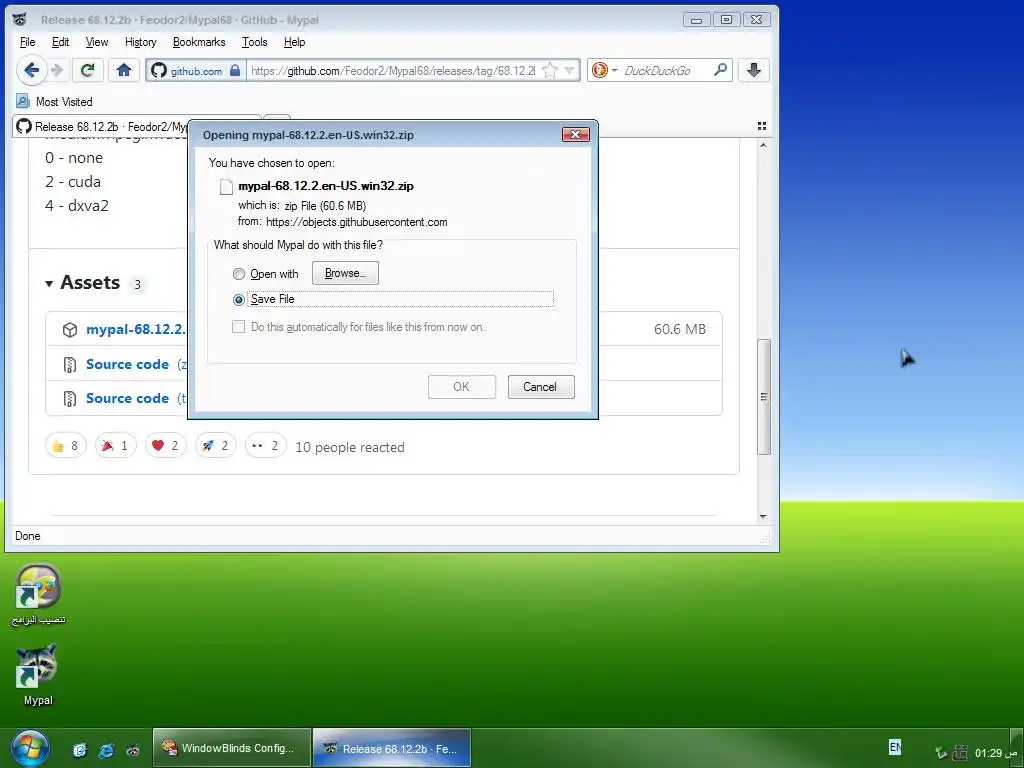The width and height of the screenshot is (1024, 768).
Task: Open the Tools menu
Action: coord(255,42)
